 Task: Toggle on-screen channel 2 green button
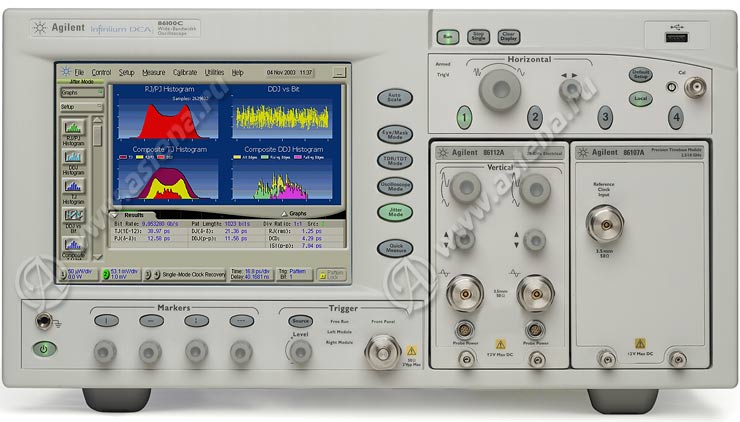107,274
